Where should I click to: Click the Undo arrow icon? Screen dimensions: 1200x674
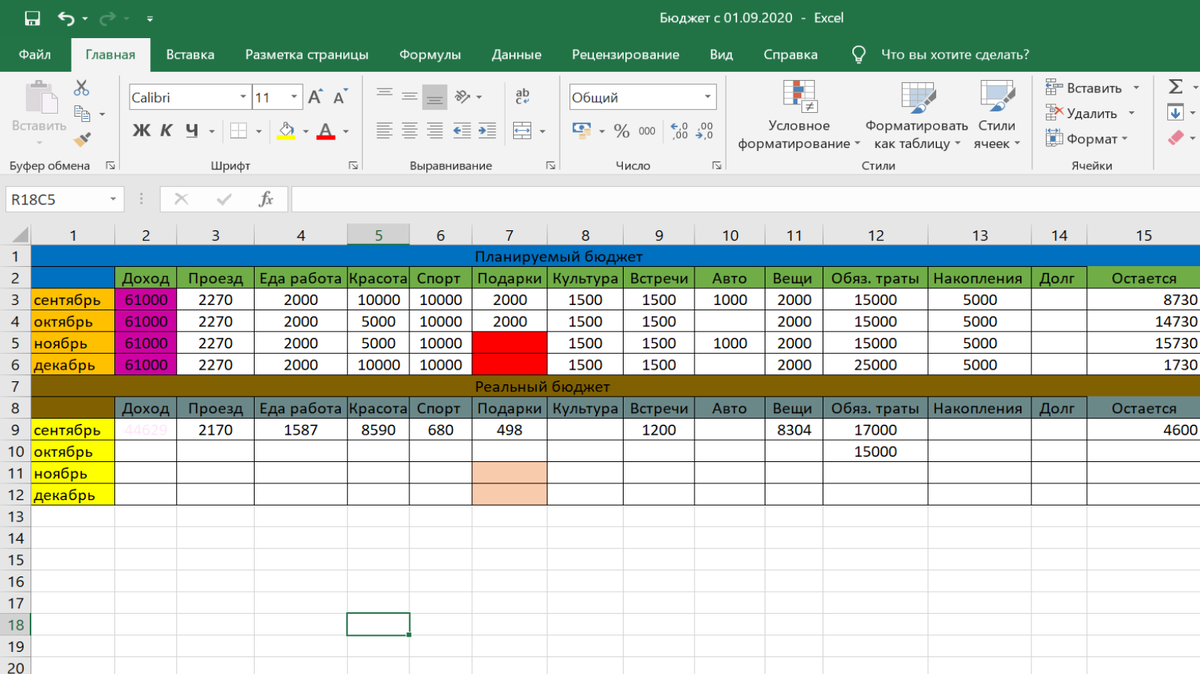[x=67, y=18]
